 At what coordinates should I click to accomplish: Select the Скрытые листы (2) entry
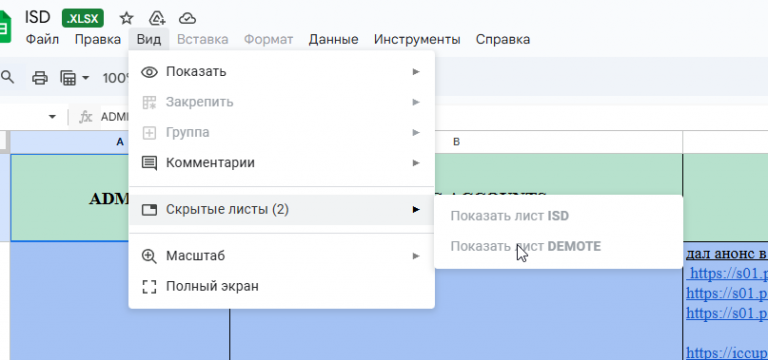click(282, 210)
